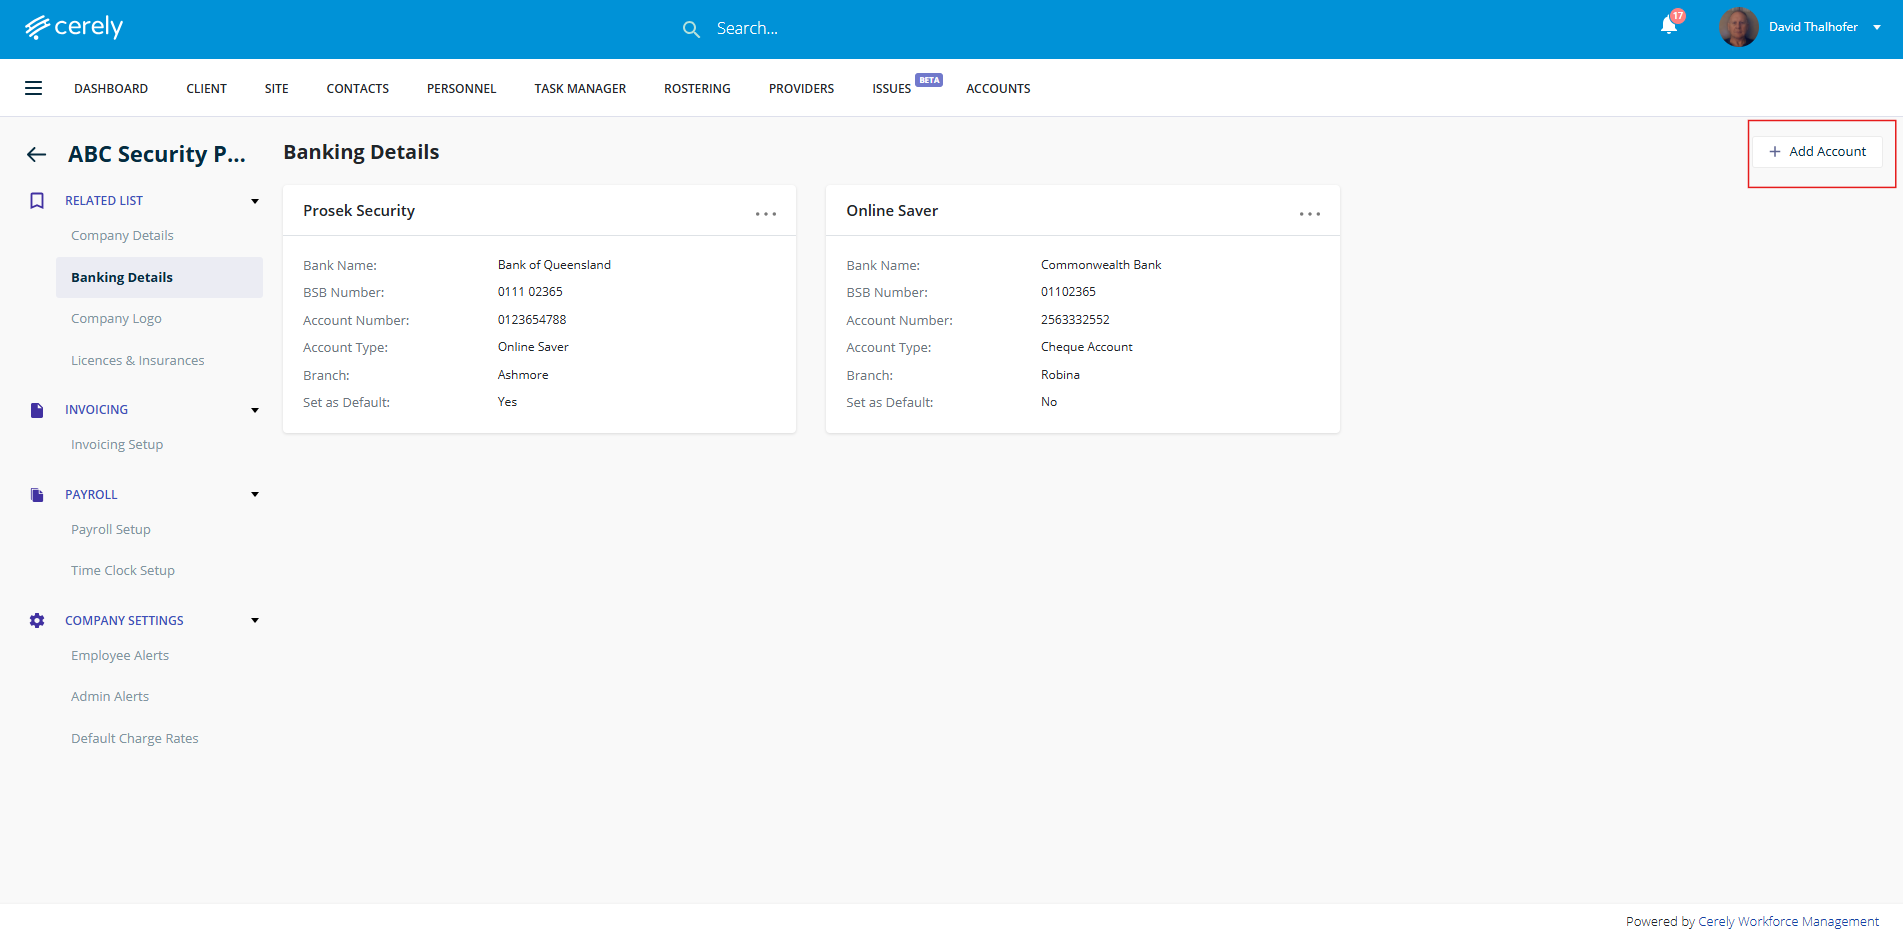Click the ABC Security company title

tap(157, 154)
